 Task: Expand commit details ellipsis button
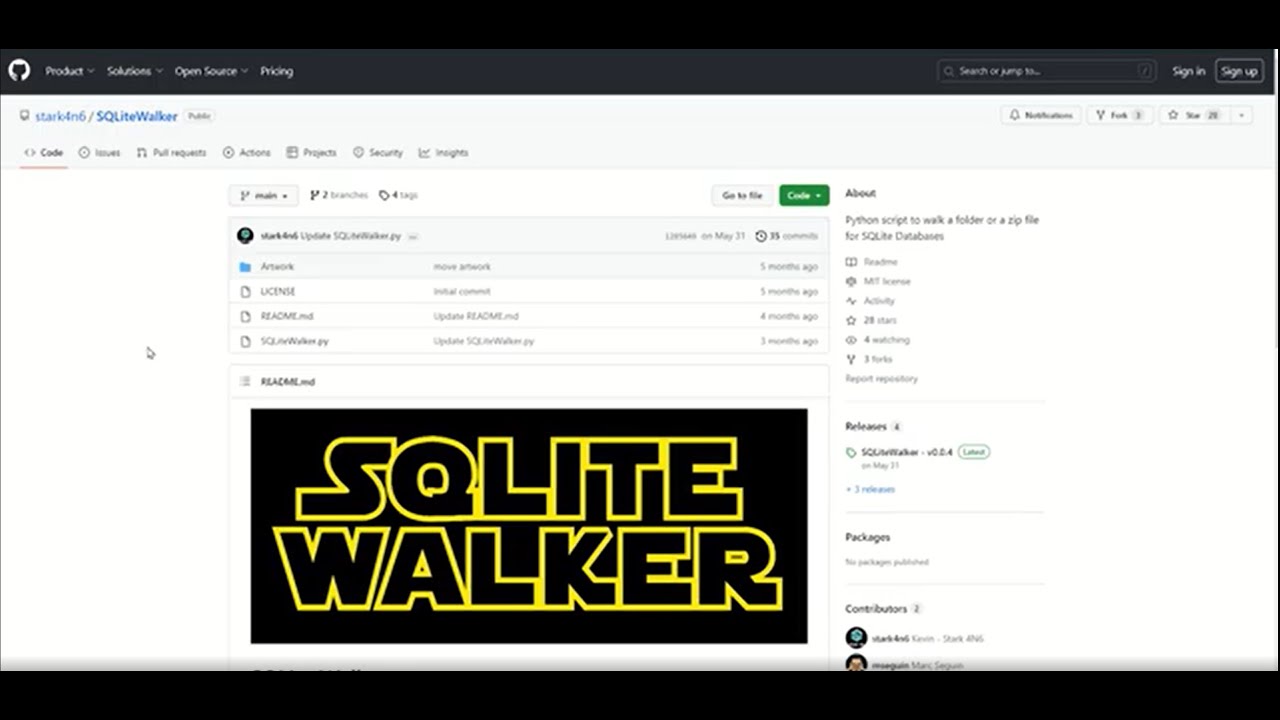(x=413, y=236)
